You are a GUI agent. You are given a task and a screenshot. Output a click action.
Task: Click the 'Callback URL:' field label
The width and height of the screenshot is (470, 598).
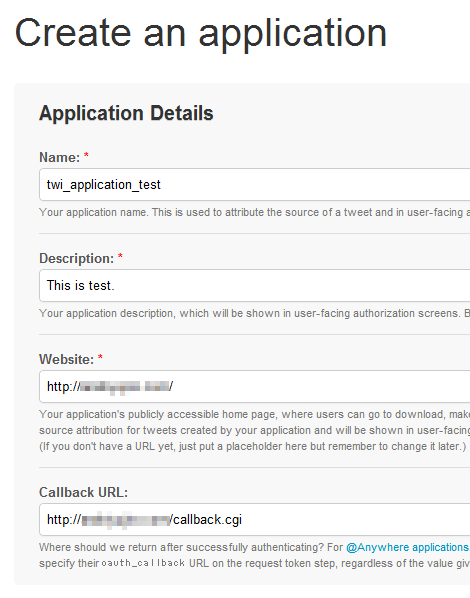[x=84, y=492]
